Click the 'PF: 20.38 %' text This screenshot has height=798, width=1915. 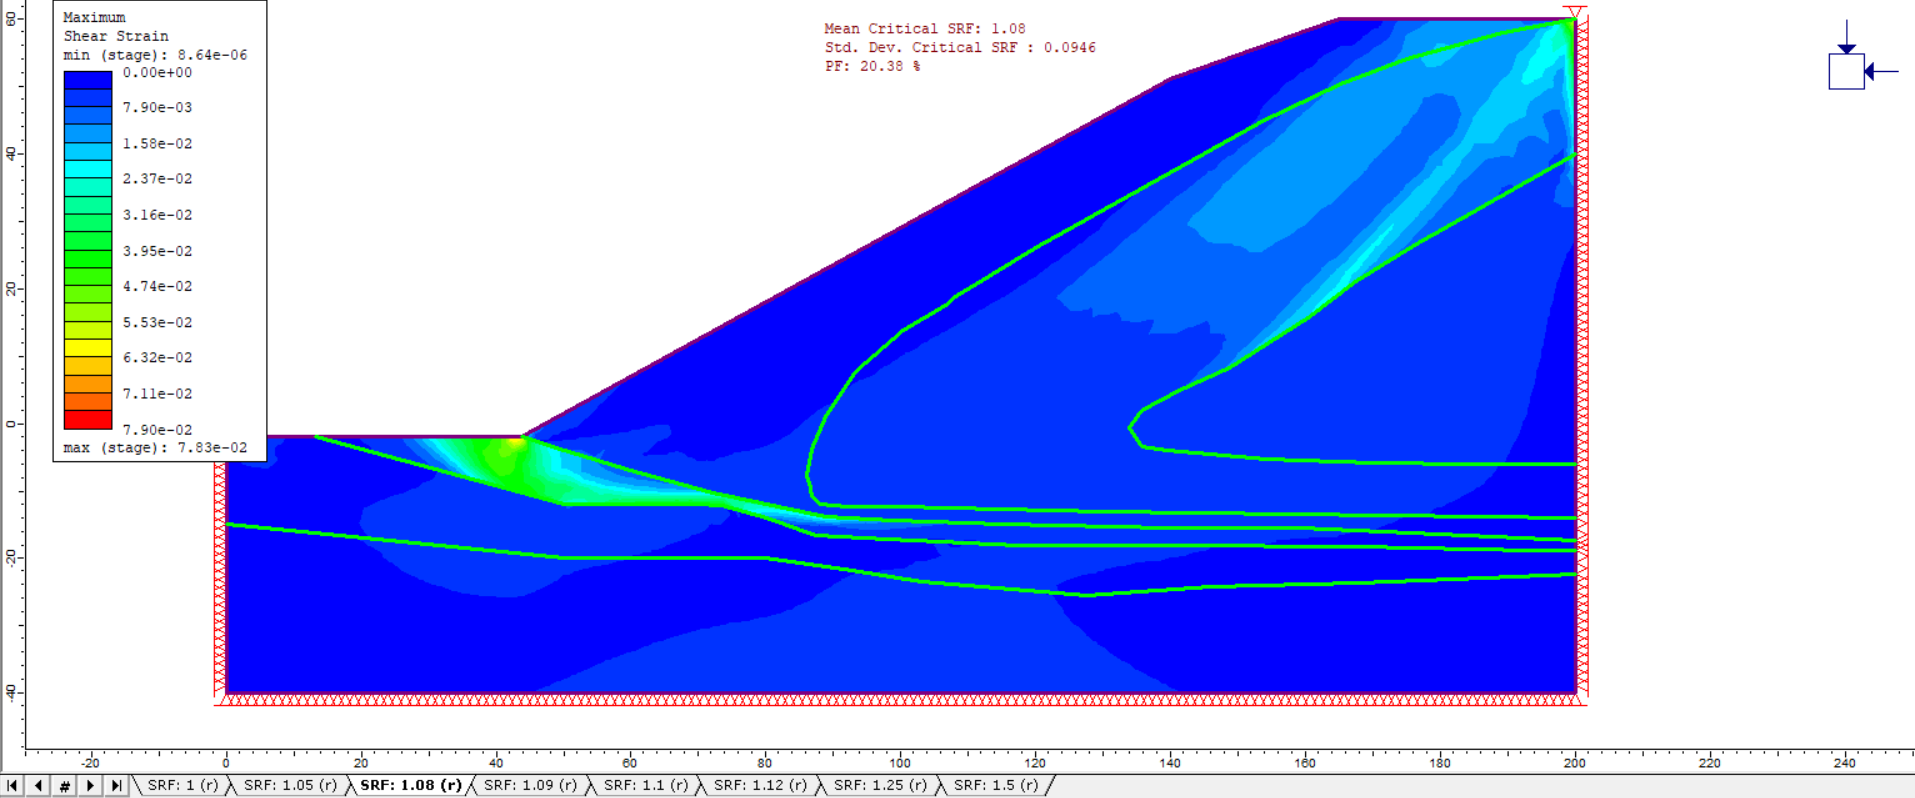[872, 67]
